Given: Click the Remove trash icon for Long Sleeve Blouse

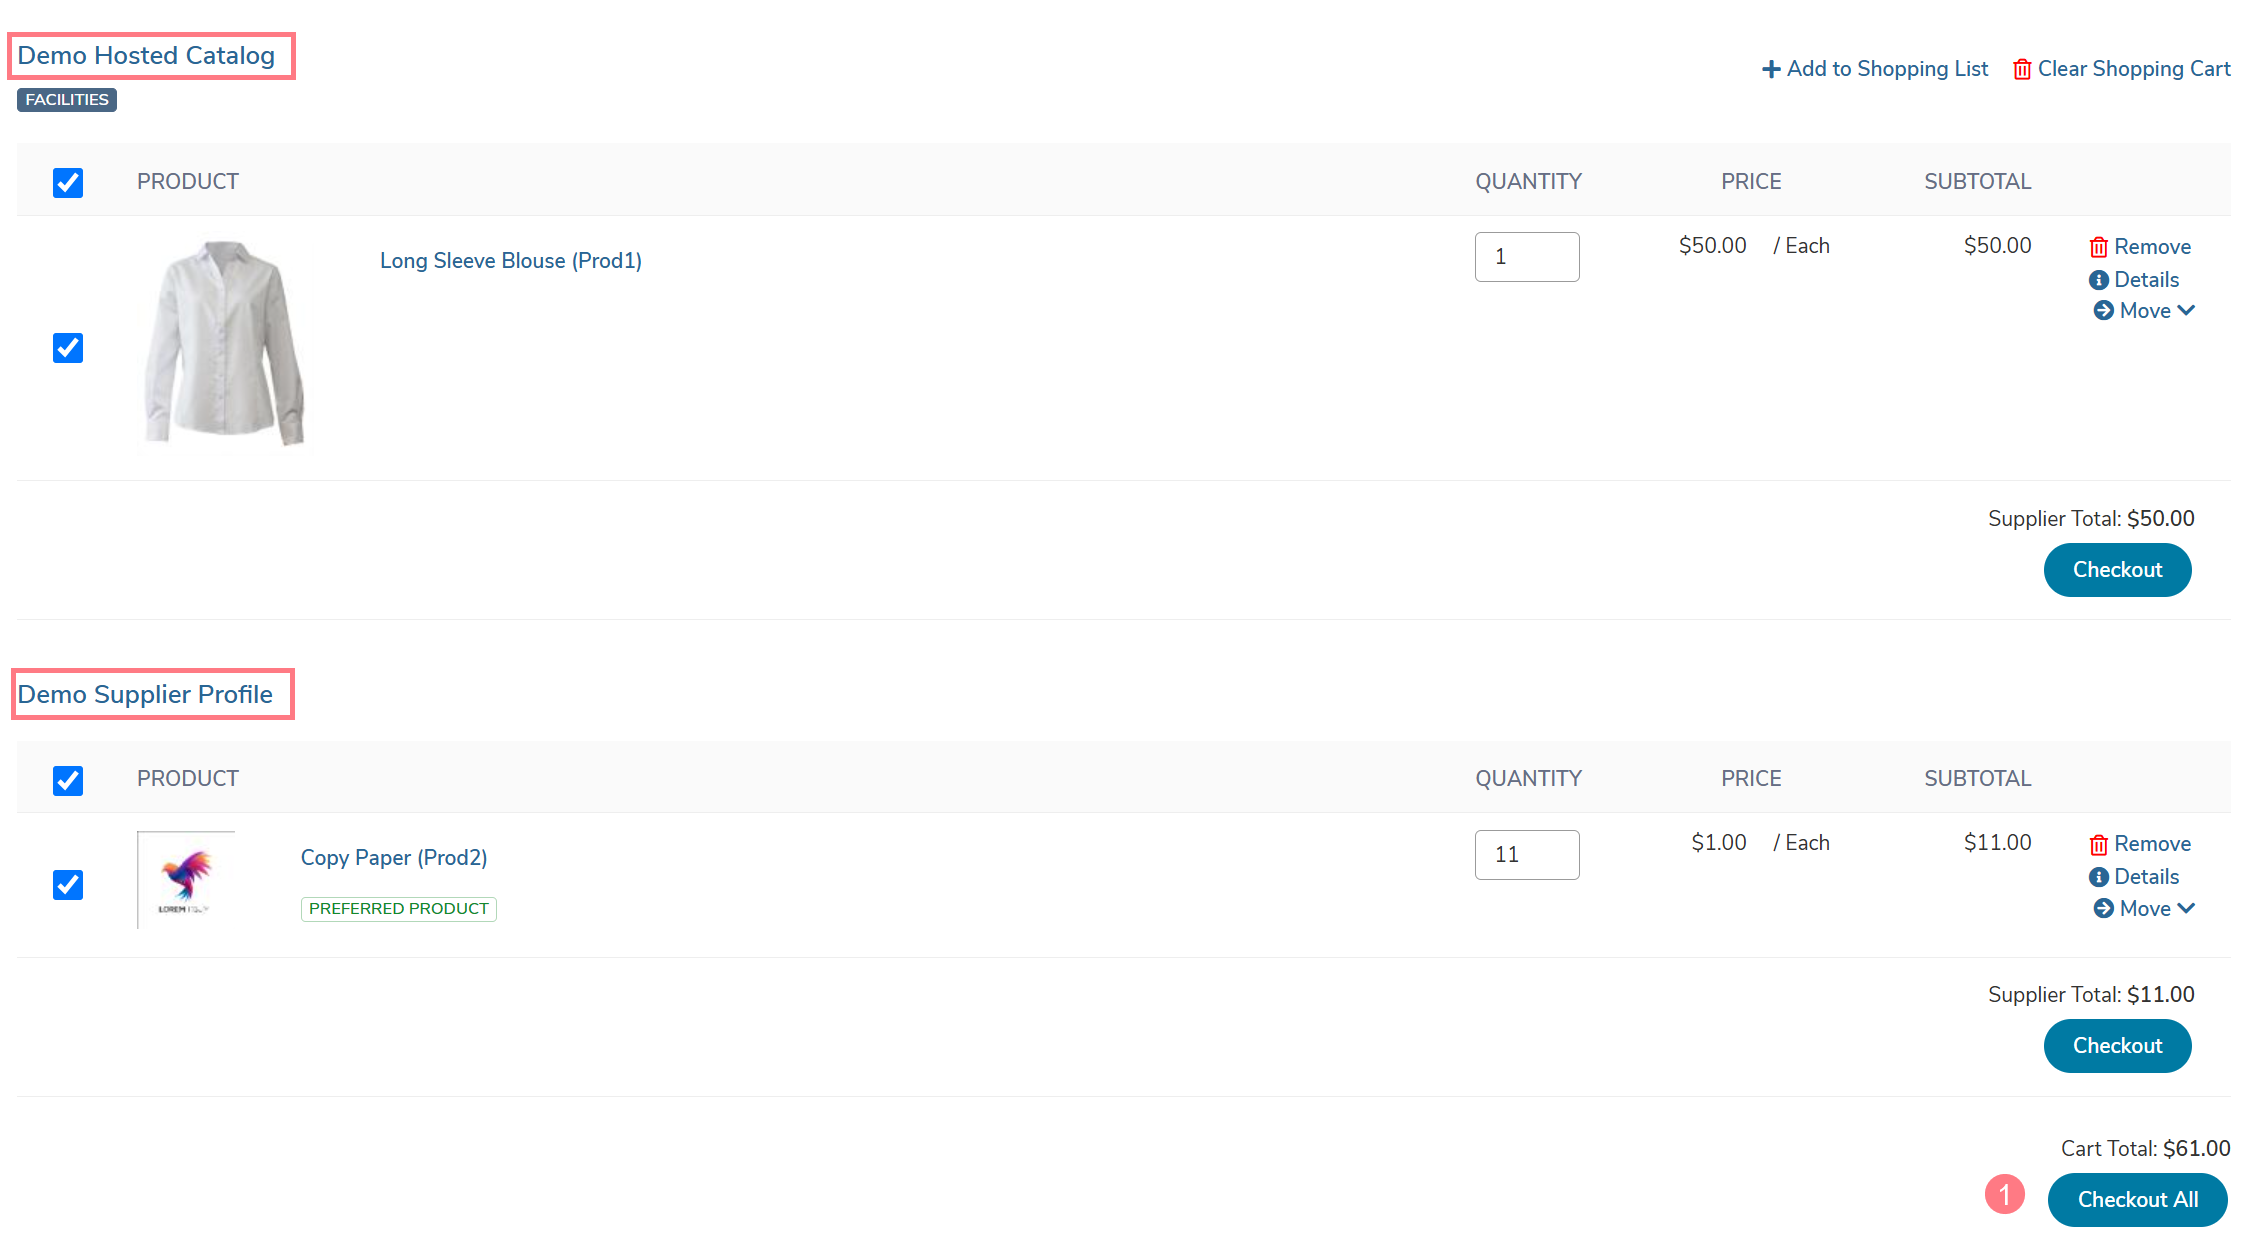Looking at the screenshot, I should [2099, 247].
